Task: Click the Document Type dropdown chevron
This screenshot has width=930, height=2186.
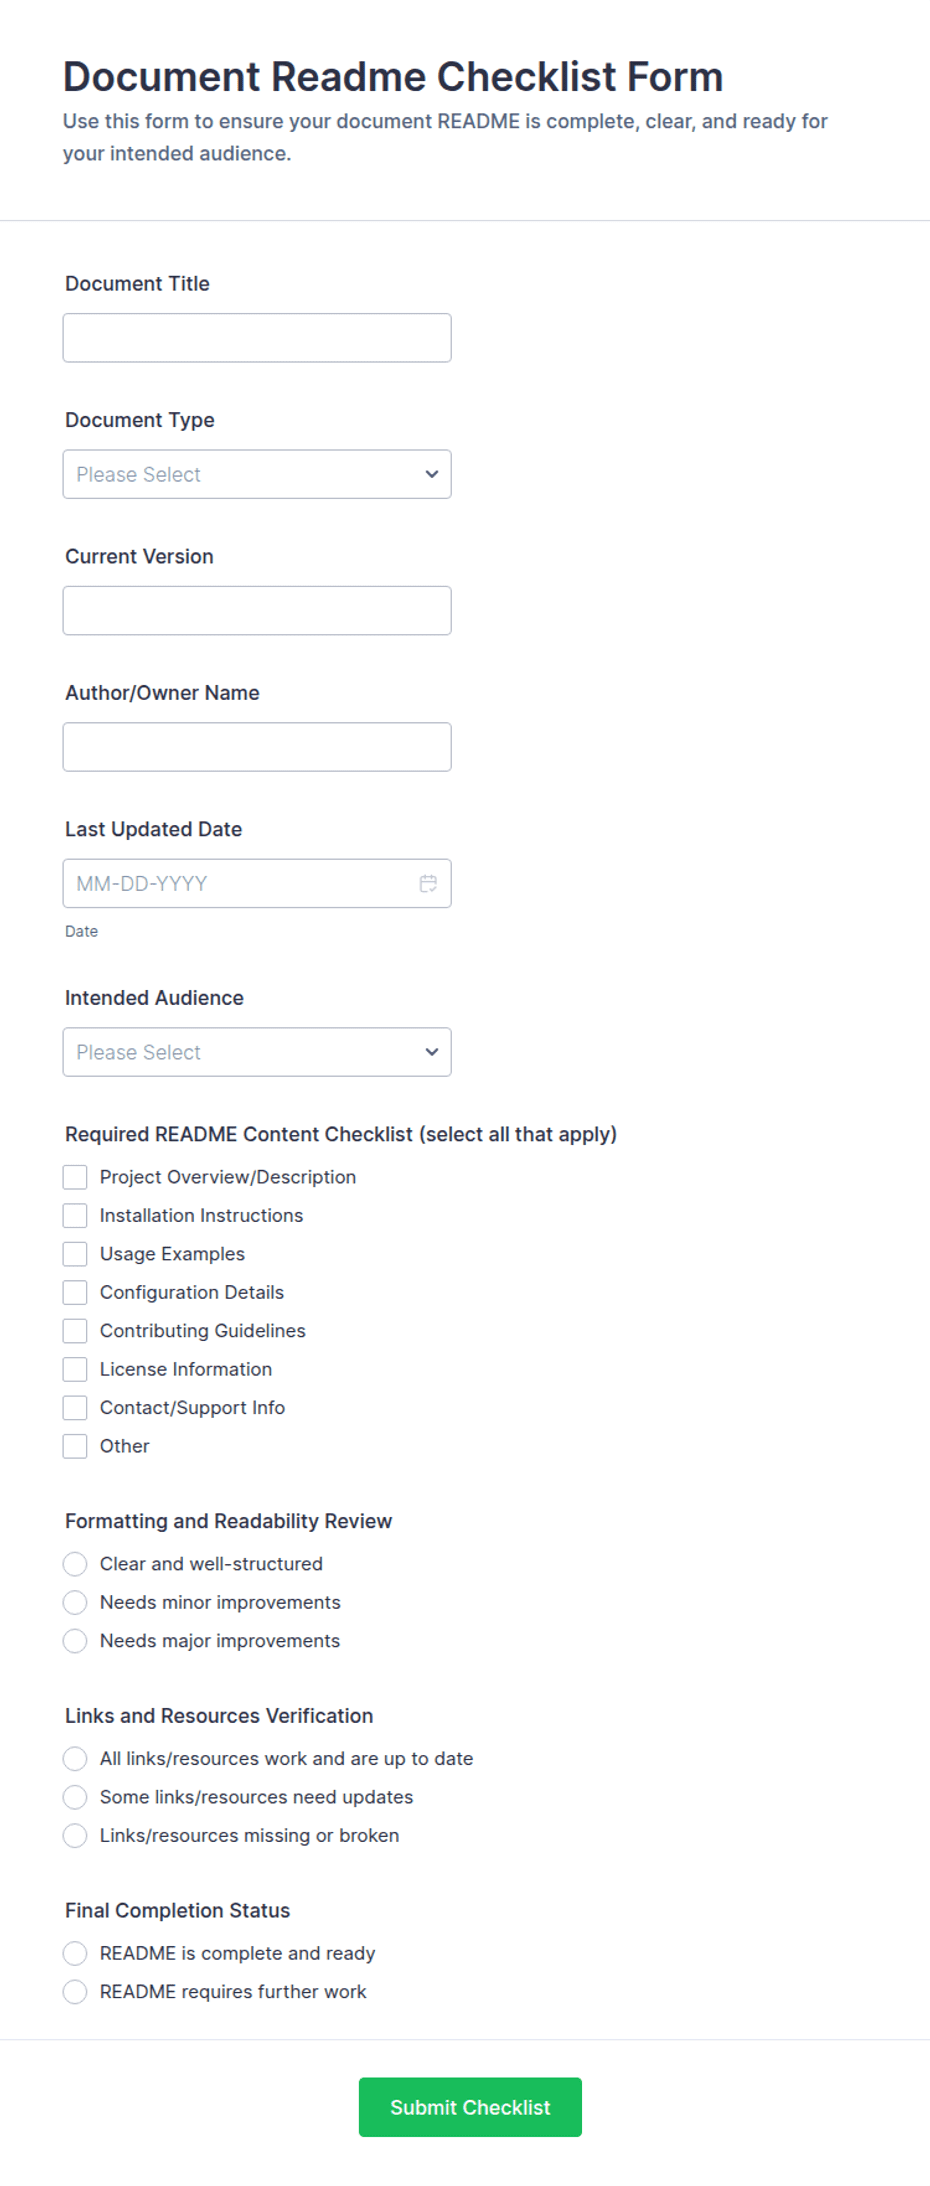Action: coord(432,474)
